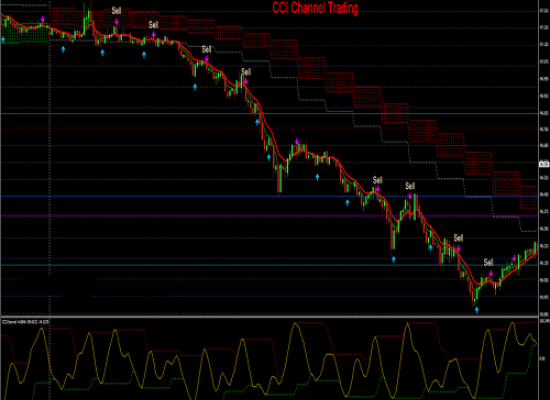Image resolution: width=550 pixels, height=400 pixels.
Task: Select the thick dark blue horizontal line mid-chart
Action: tap(269, 196)
